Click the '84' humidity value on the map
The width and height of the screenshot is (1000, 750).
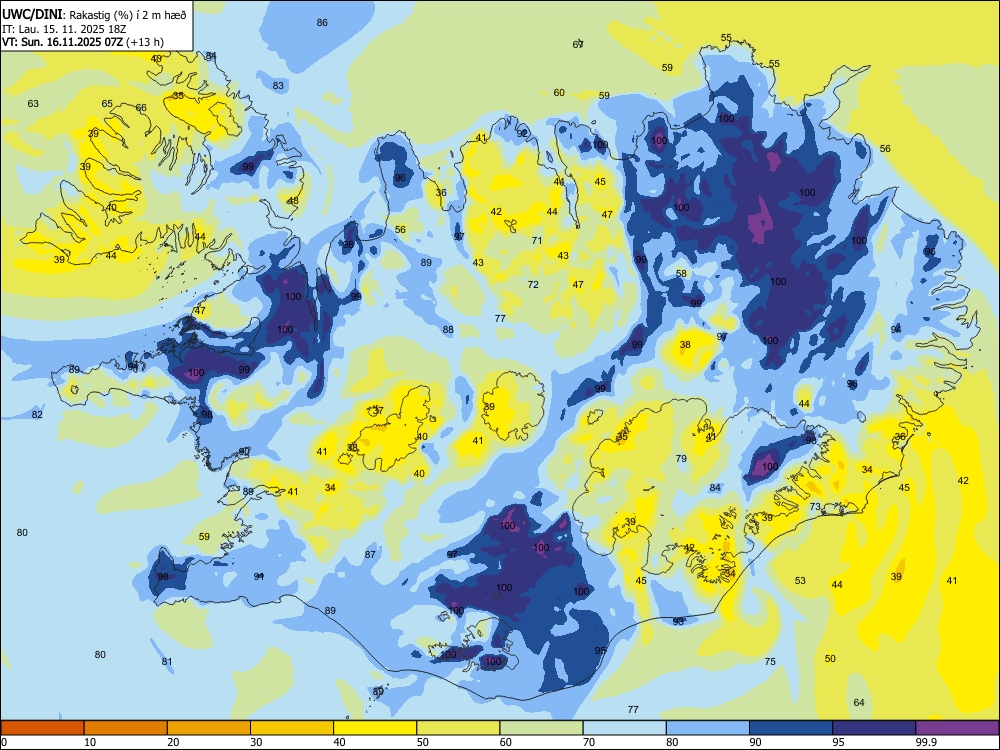(715, 487)
